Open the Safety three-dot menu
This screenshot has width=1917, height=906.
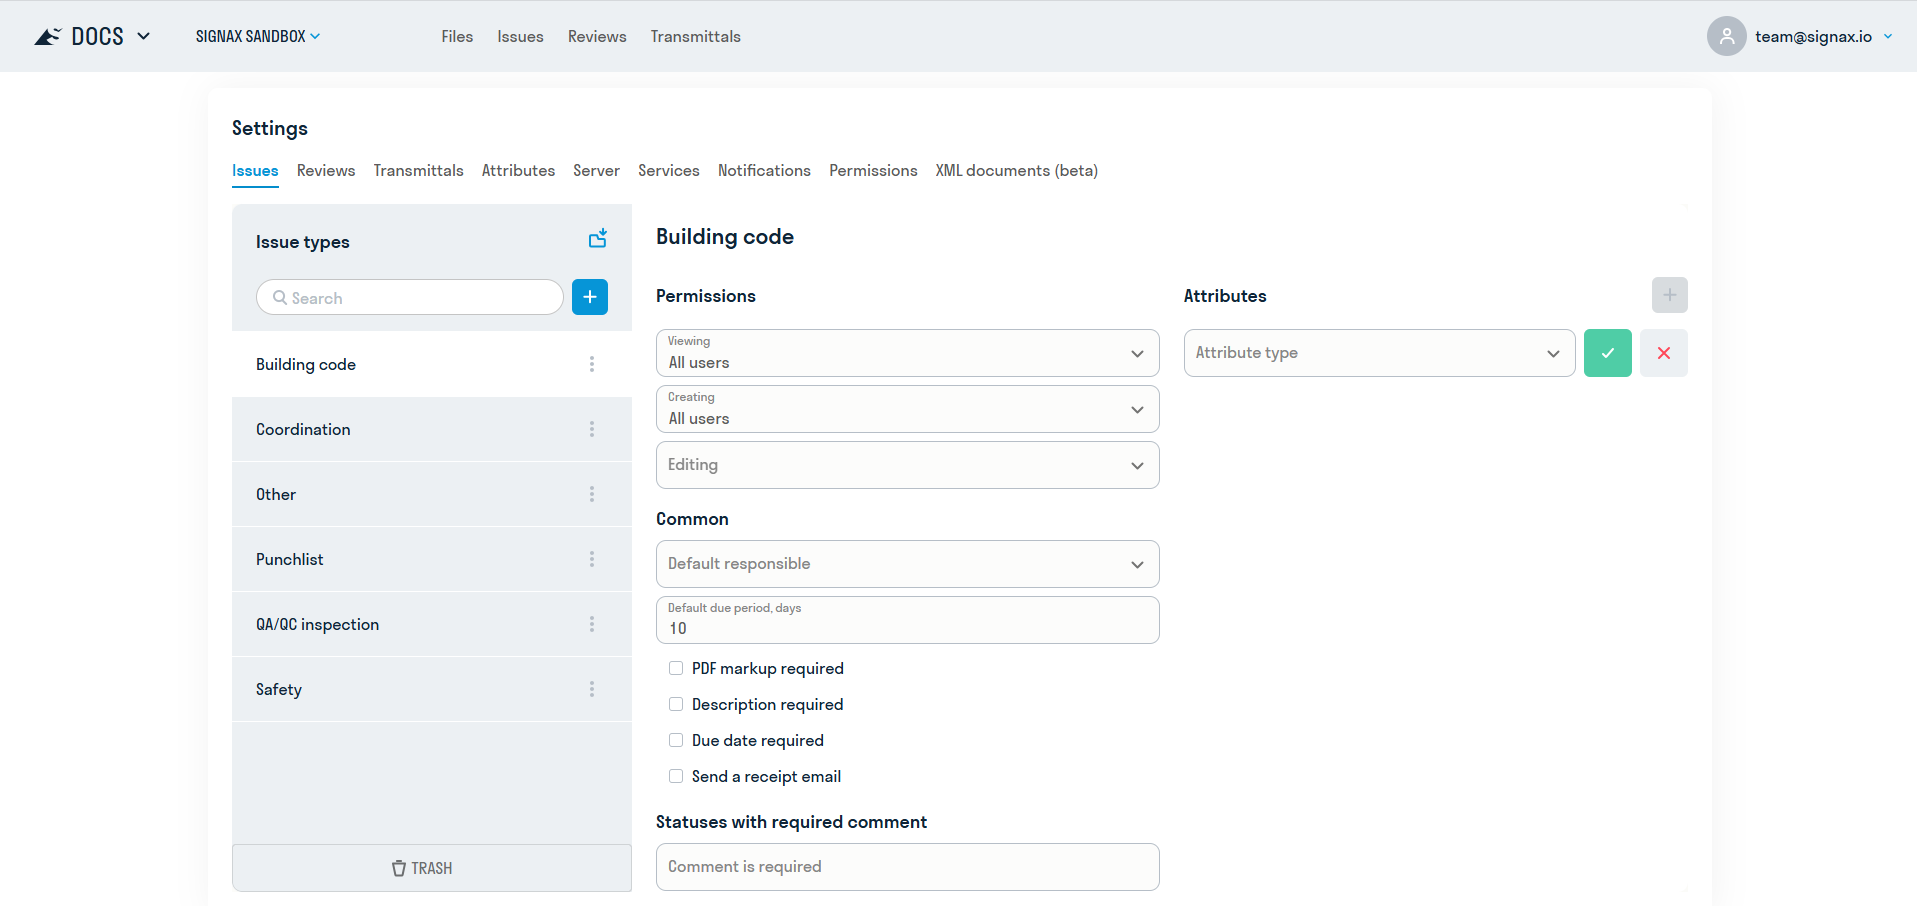pyautogui.click(x=592, y=689)
